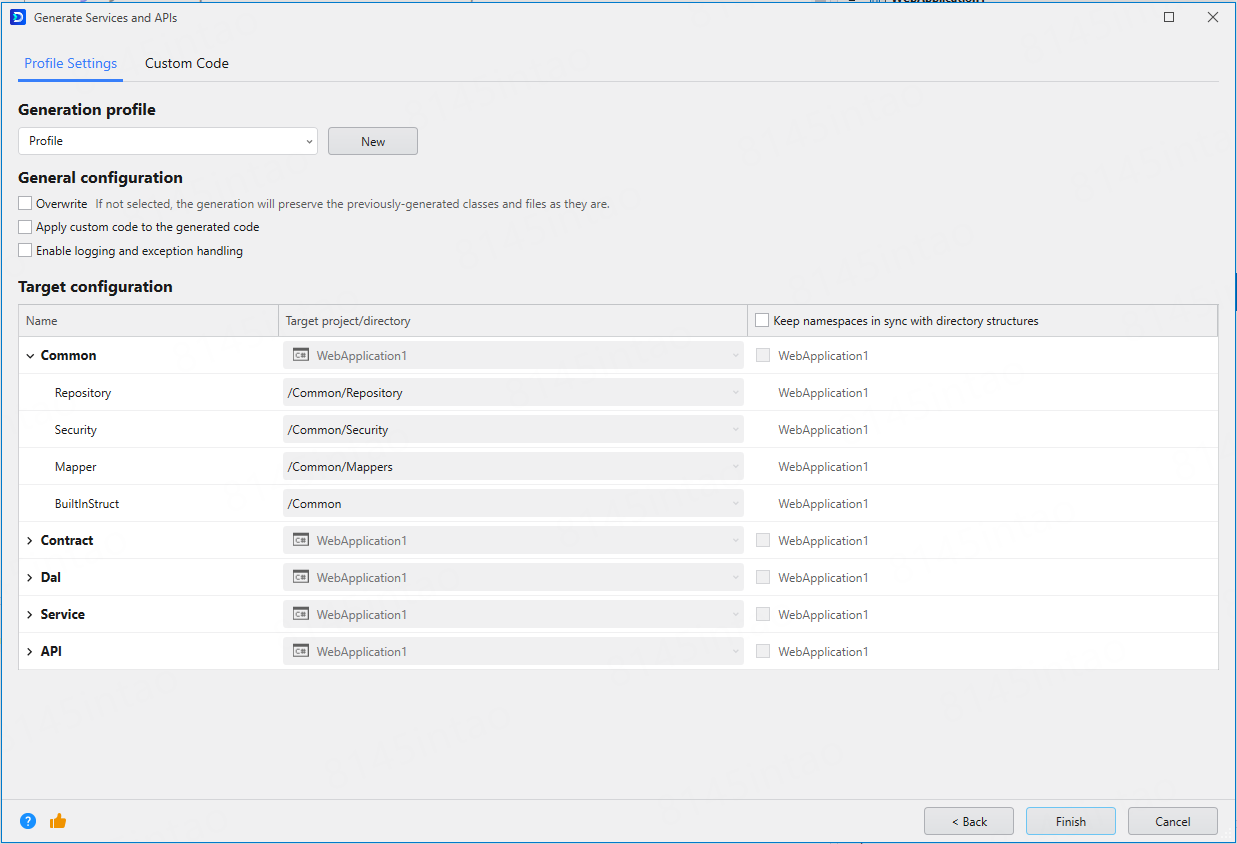Close the Generate Services and APIs dialog
Screen dimensions: 1237x844
click(x=1213, y=17)
